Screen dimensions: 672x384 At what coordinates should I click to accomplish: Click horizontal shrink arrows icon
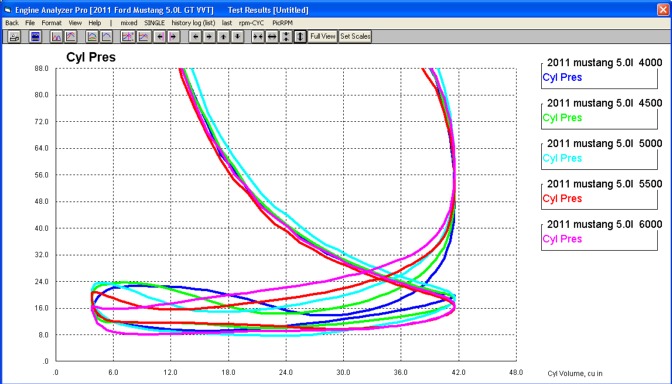[258, 37]
